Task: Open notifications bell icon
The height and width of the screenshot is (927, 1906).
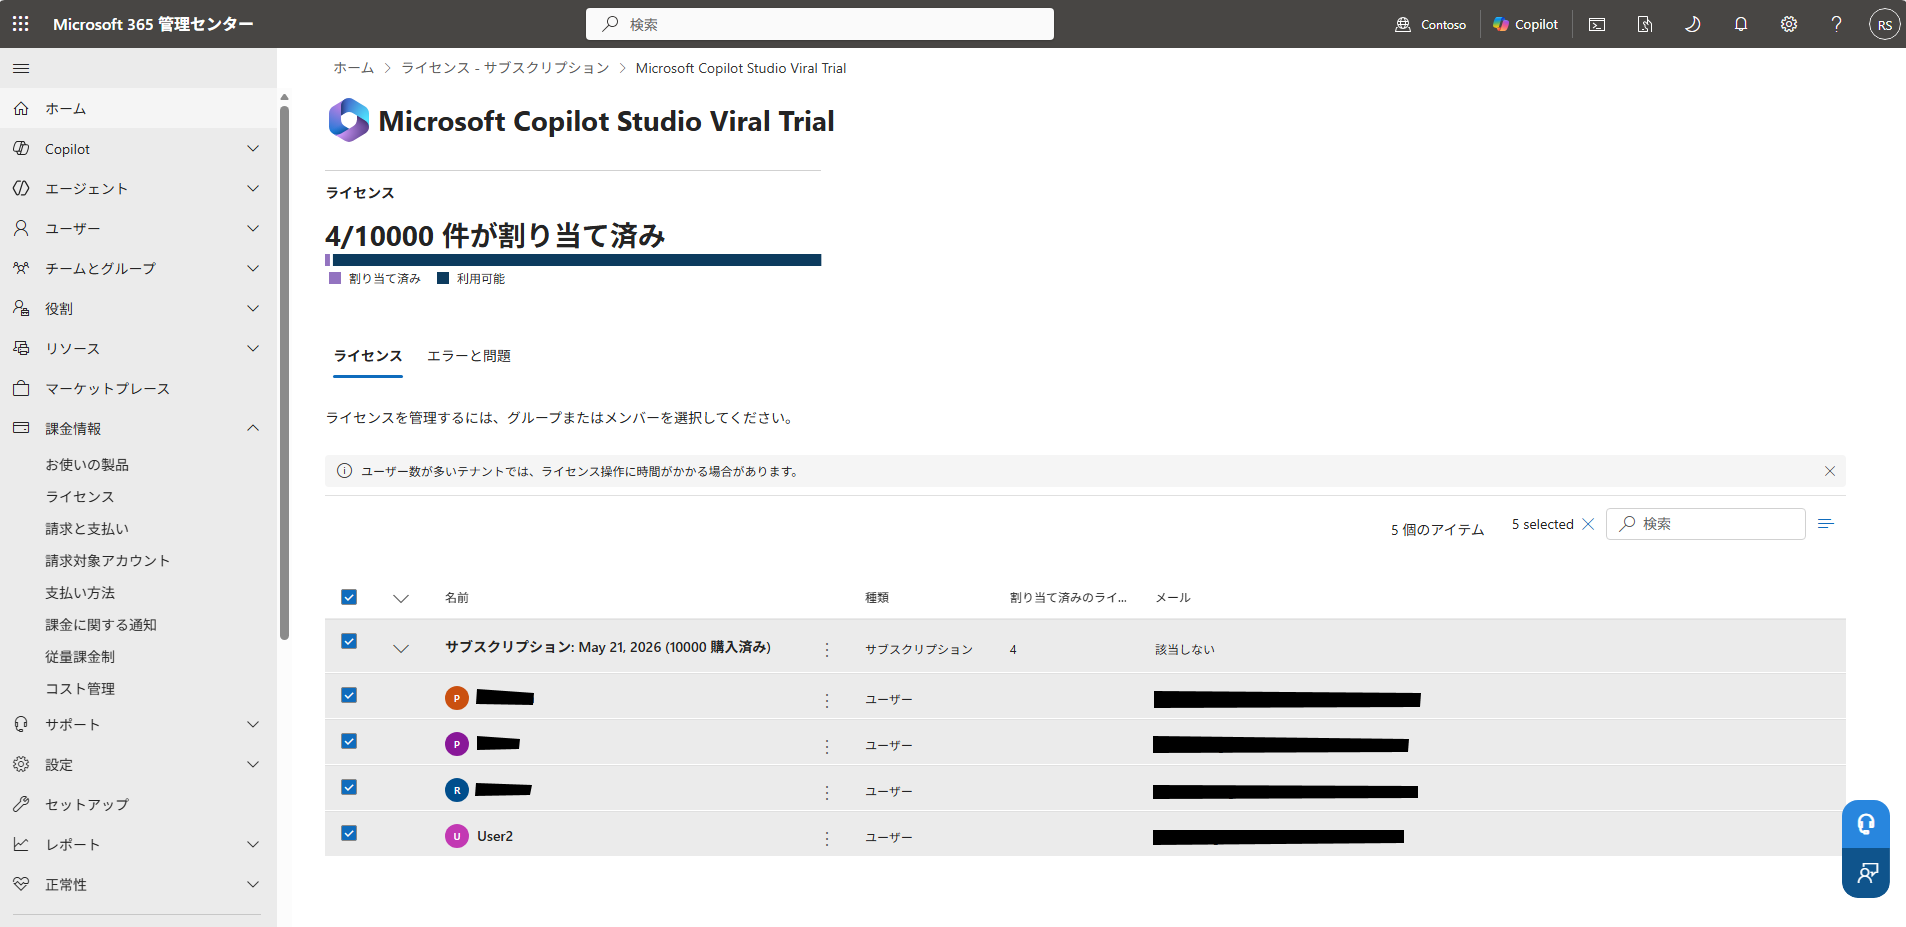Action: (1741, 24)
